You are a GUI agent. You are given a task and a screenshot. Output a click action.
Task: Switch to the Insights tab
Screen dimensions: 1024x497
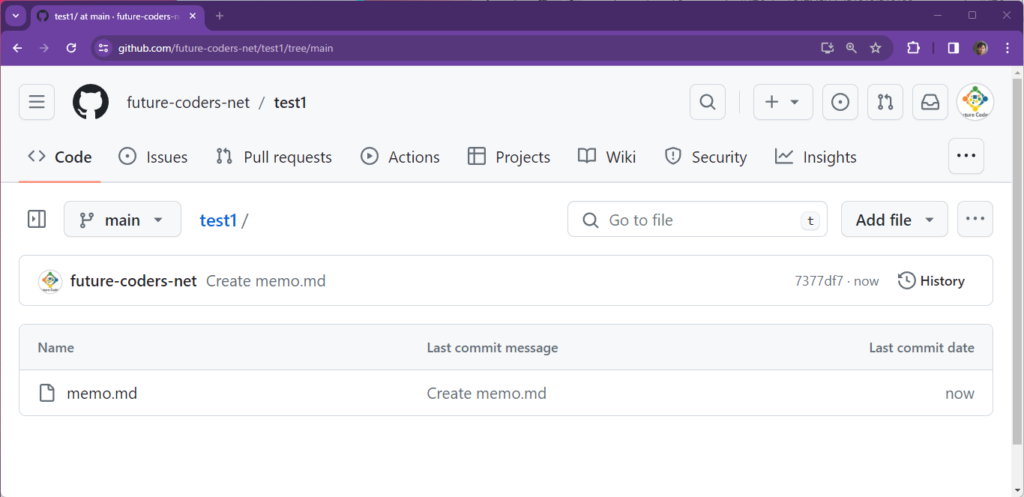(x=816, y=157)
